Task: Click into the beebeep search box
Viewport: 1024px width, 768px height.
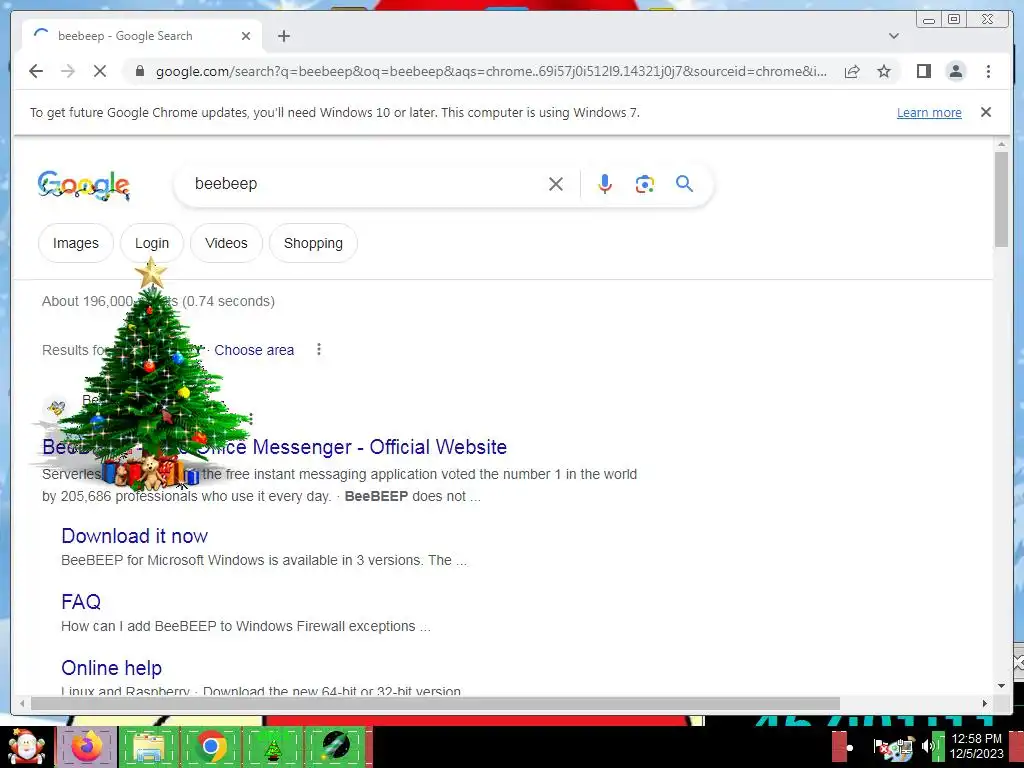Action: [x=366, y=184]
